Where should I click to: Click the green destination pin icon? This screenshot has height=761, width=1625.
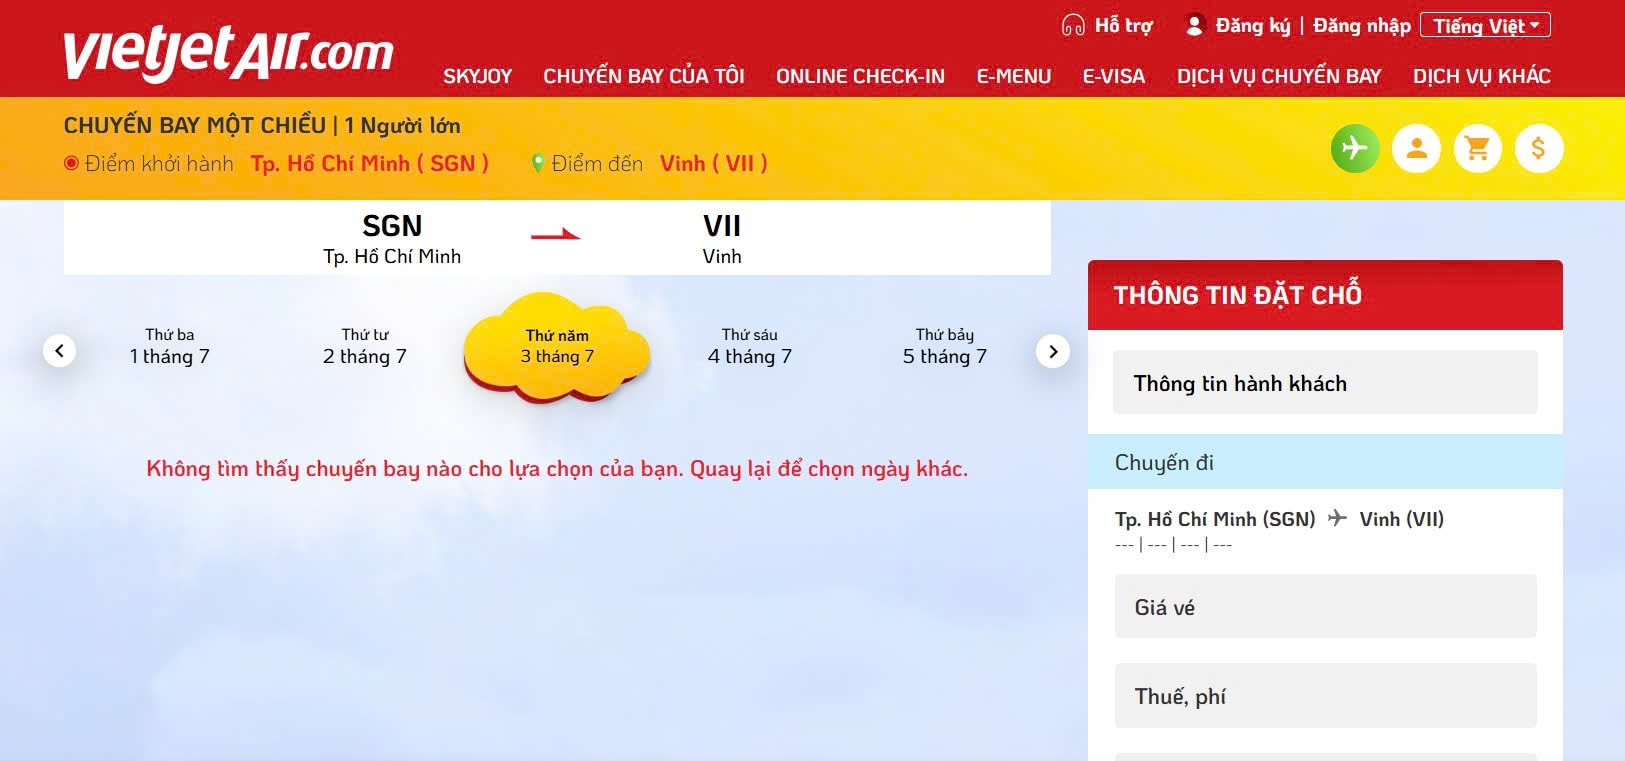pyautogui.click(x=538, y=163)
